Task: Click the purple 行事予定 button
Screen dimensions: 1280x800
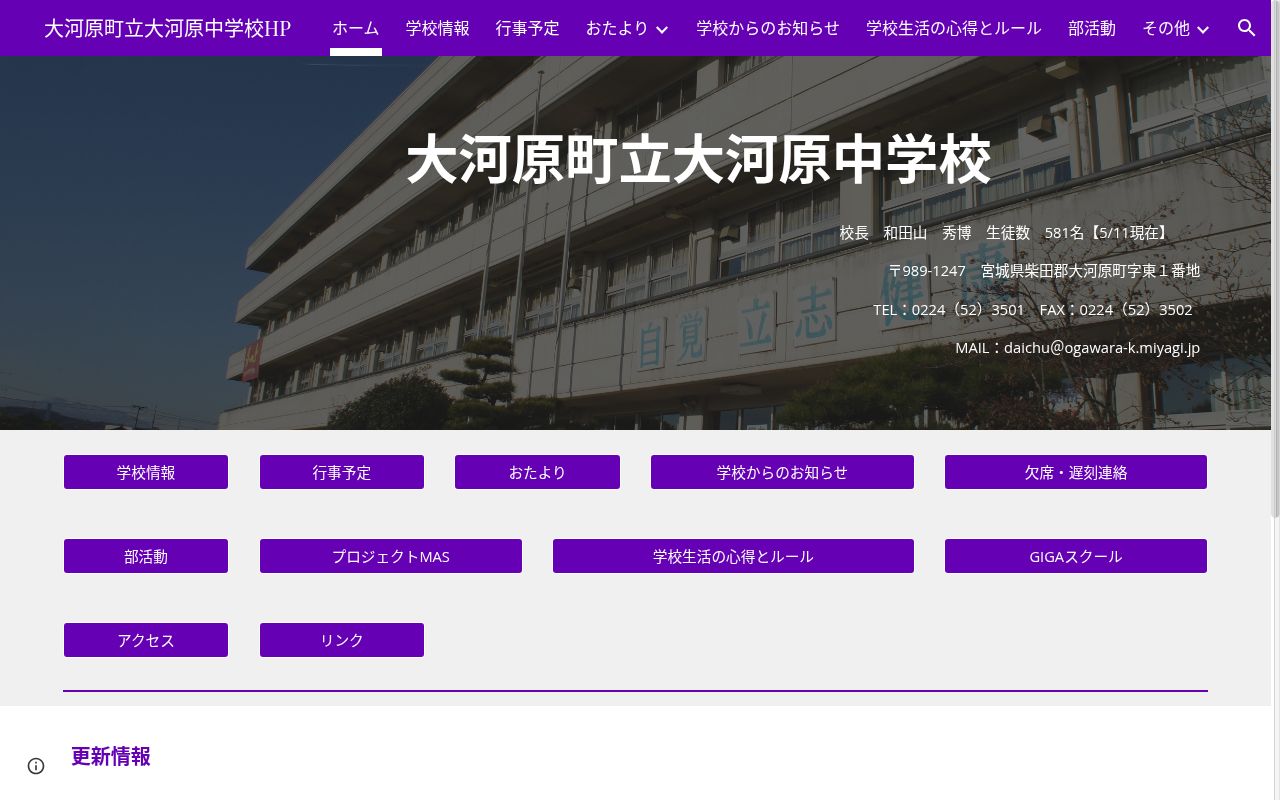Action: [x=342, y=472]
